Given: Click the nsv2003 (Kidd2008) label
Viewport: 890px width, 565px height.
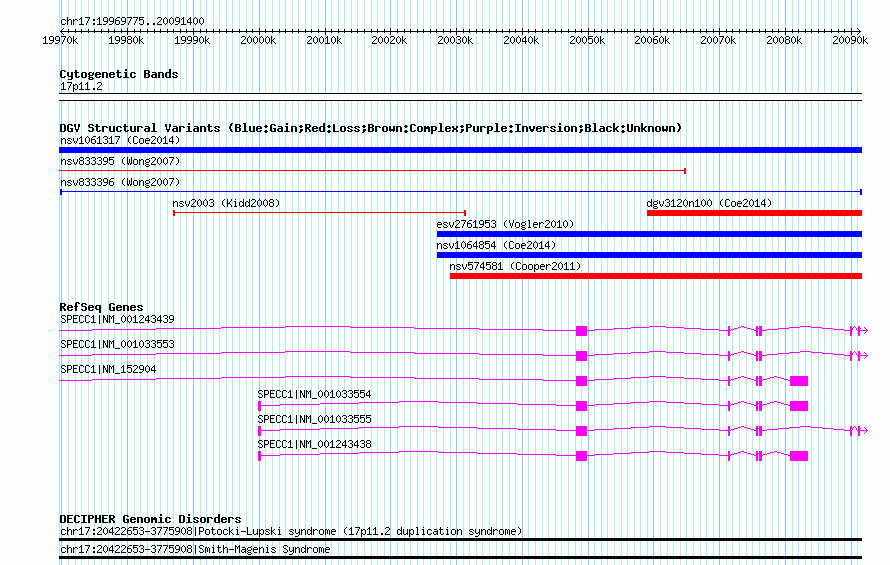Looking at the screenshot, I should pos(226,203).
